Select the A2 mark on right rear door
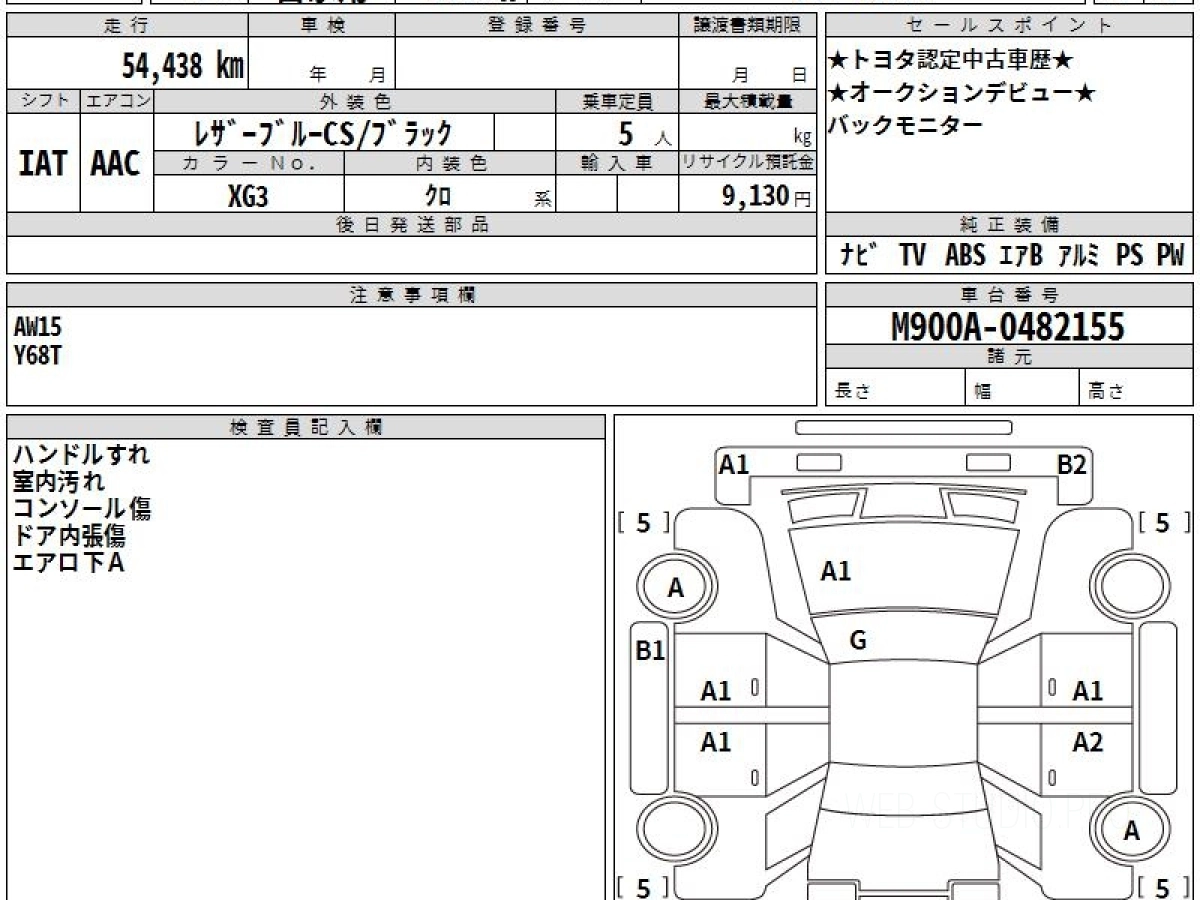The width and height of the screenshot is (1200, 900). 1087,742
